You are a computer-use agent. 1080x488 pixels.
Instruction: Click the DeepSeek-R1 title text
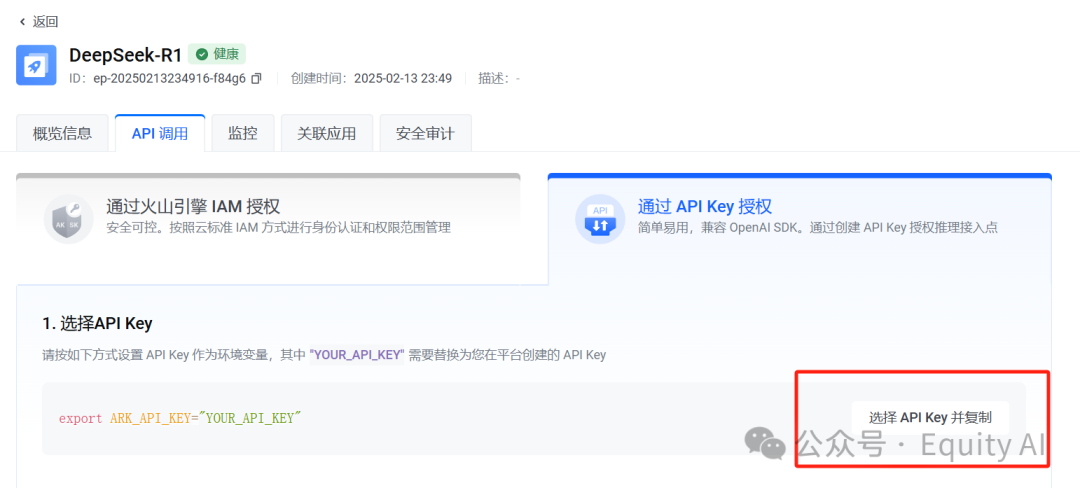click(x=125, y=55)
